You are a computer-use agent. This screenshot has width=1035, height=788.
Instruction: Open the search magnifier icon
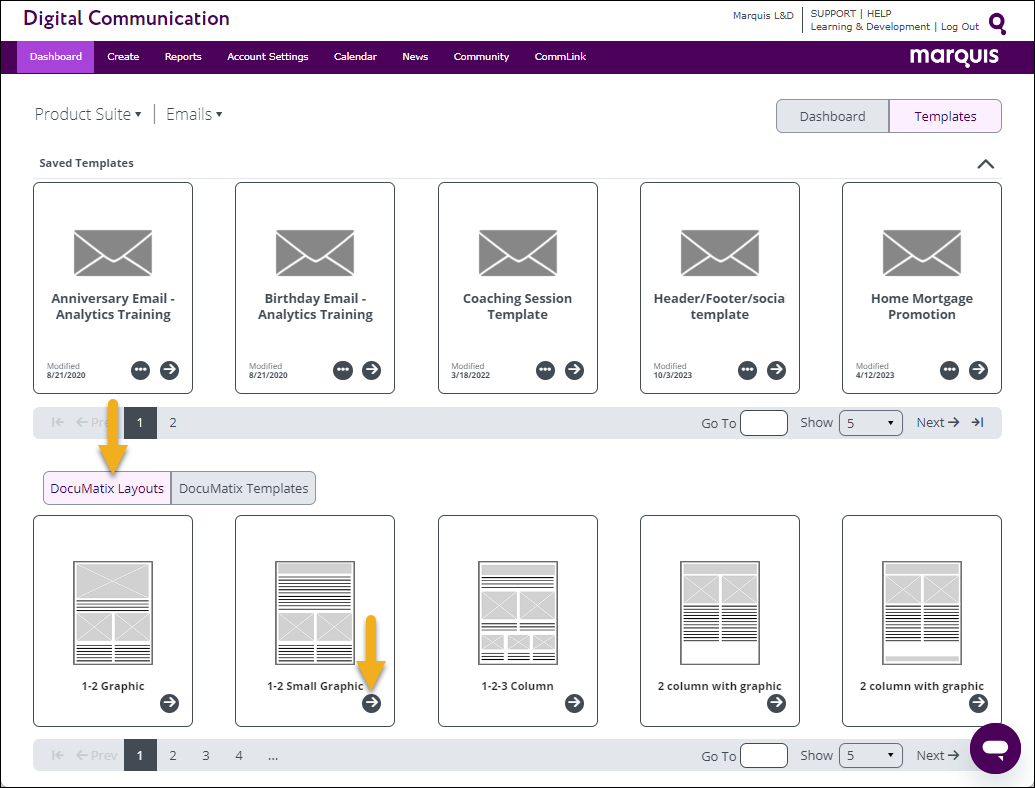997,24
